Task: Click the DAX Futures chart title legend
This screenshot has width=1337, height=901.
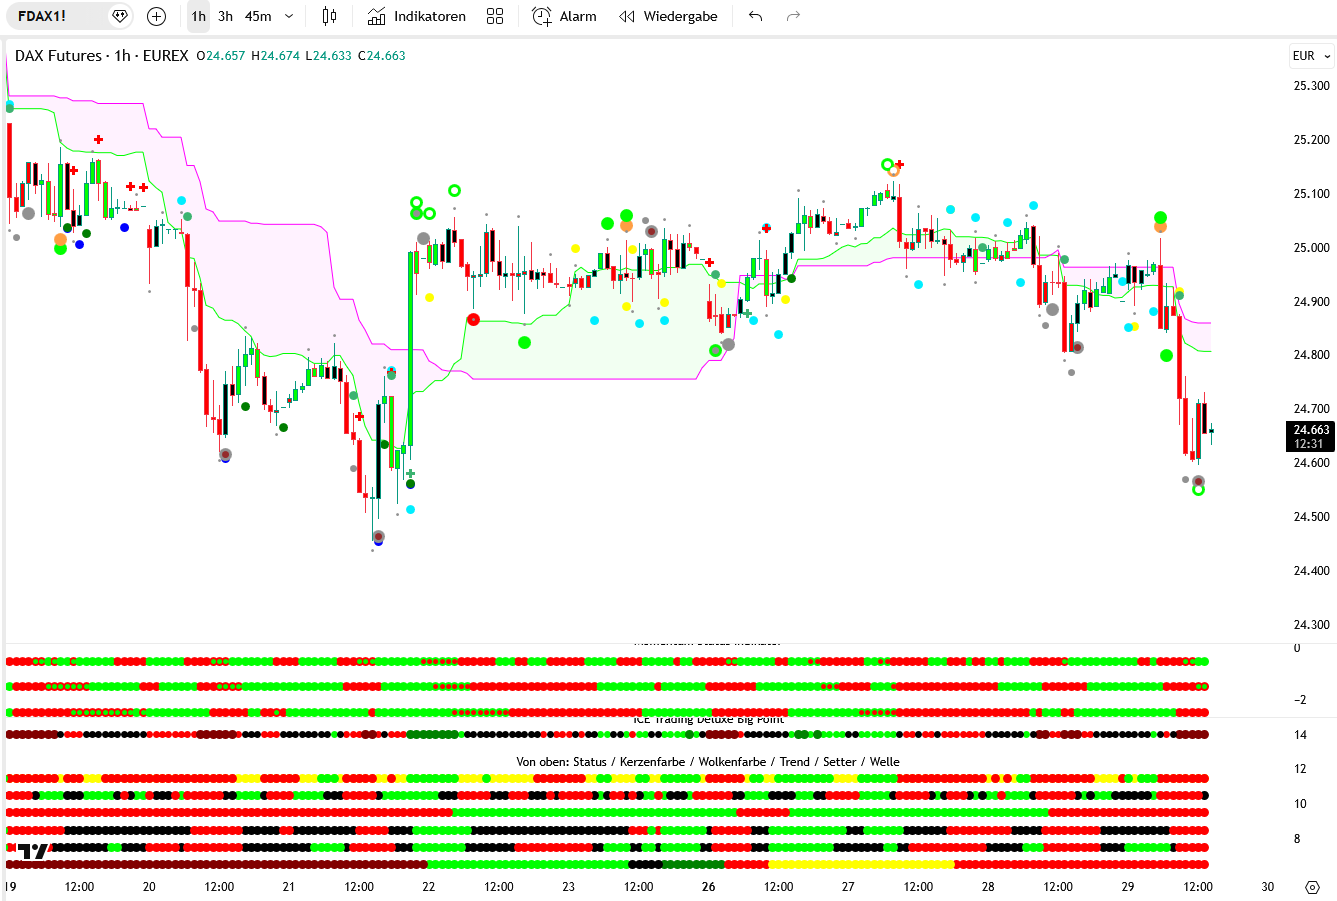Action: click(x=101, y=56)
